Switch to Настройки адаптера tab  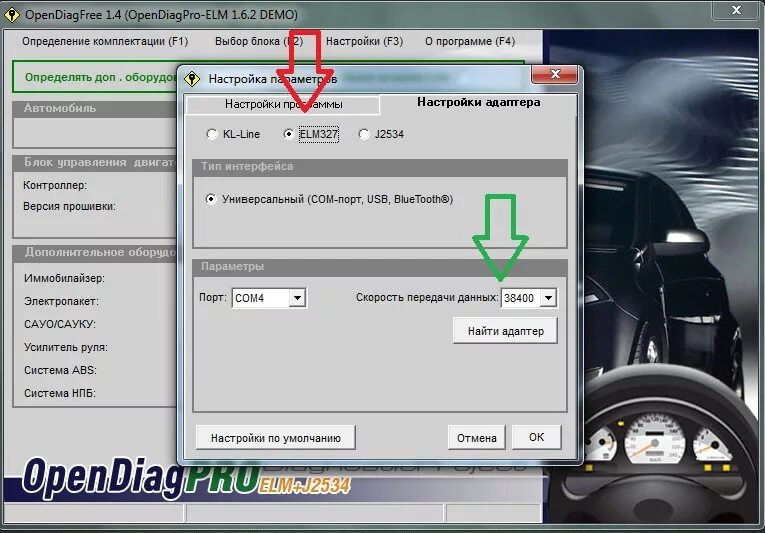[479, 102]
